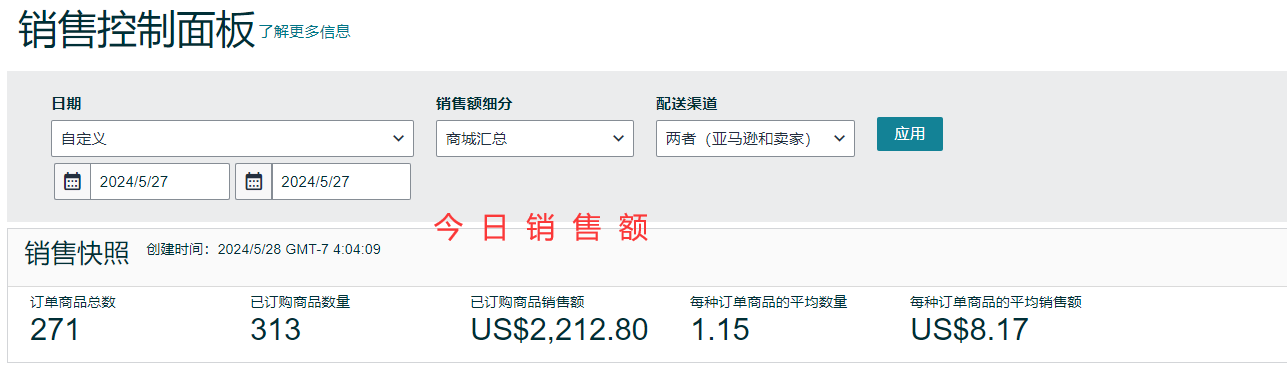Click the red 今日销售额 annotation text

click(x=542, y=228)
